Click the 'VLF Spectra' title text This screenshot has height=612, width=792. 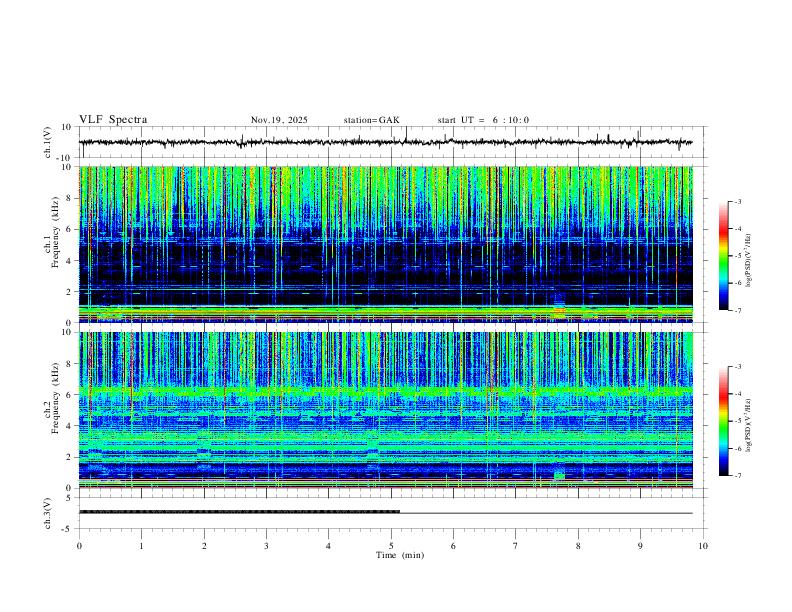click(x=113, y=120)
